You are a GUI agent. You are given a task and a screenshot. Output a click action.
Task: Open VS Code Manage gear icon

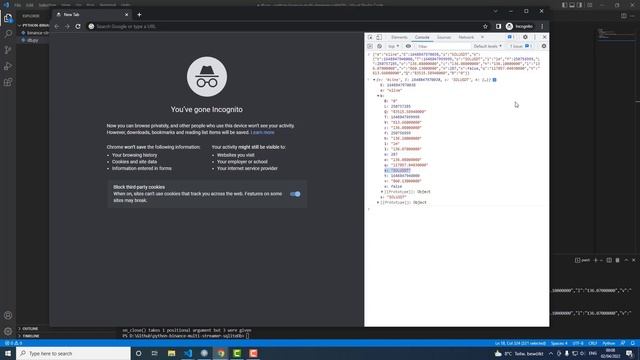[8, 331]
